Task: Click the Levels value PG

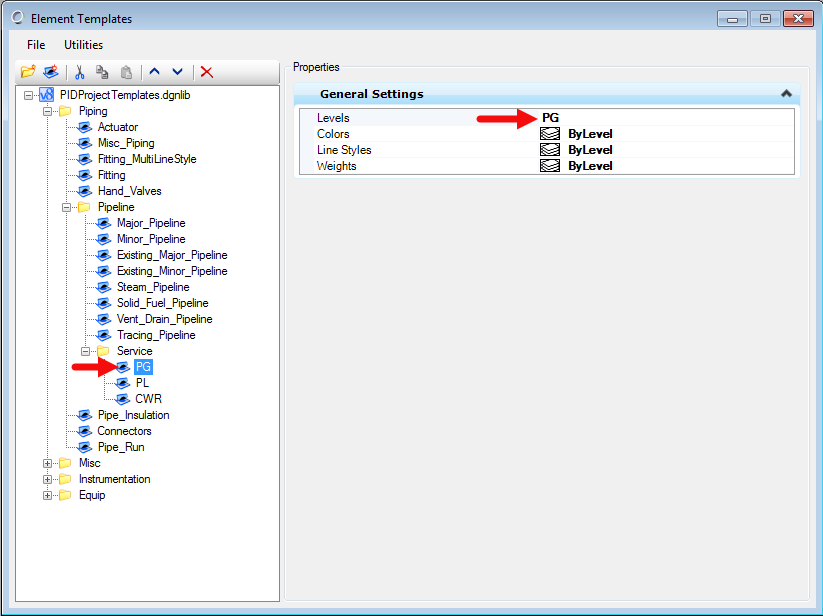Action: (550, 118)
